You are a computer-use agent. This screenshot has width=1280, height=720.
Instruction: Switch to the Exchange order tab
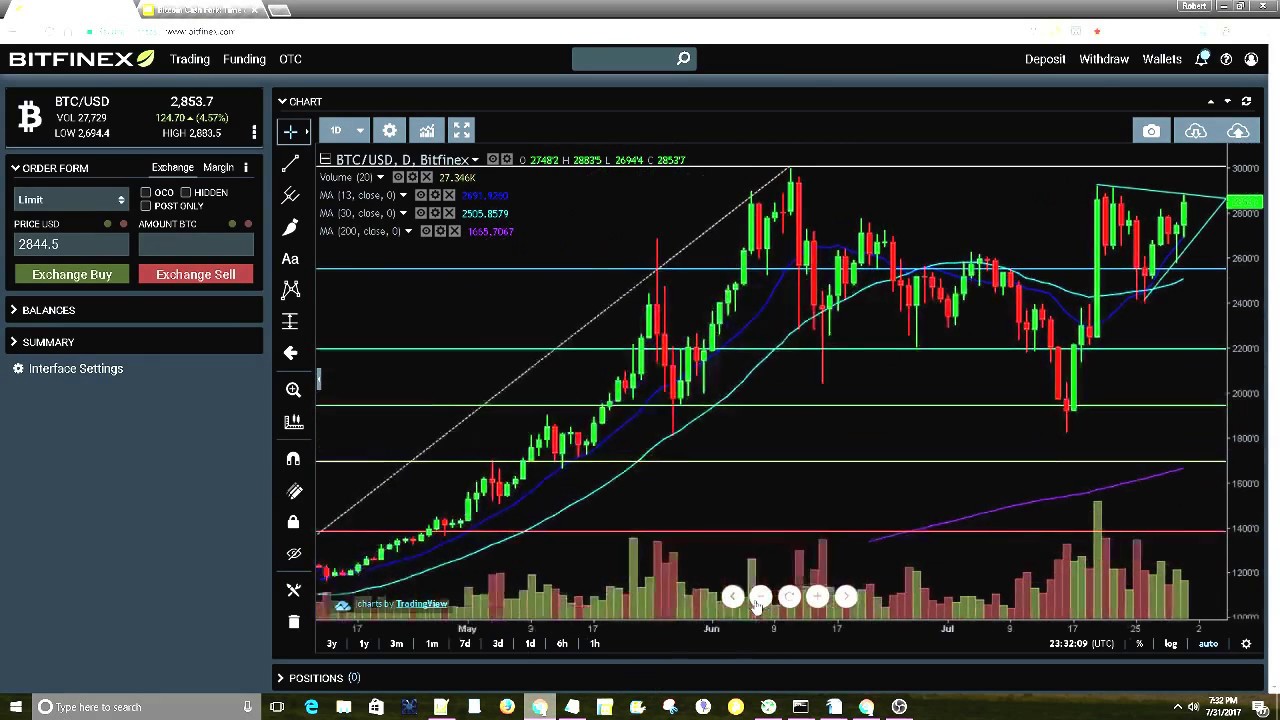173,168
